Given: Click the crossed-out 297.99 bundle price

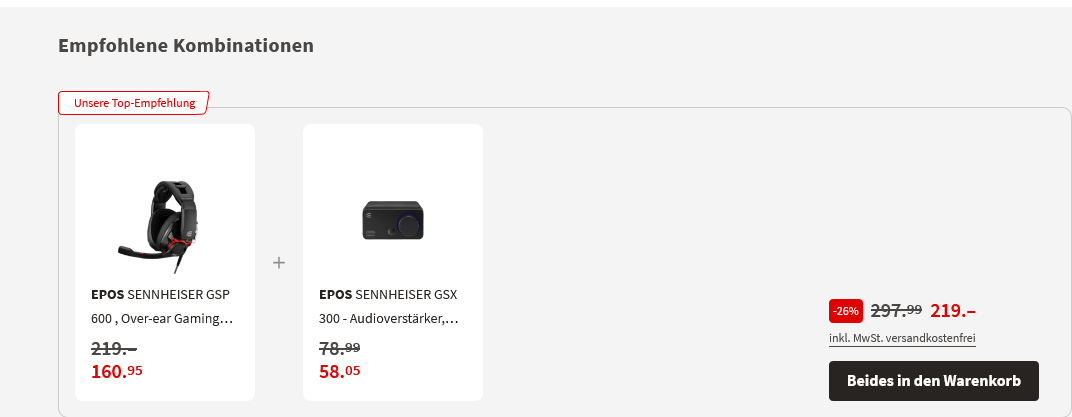Looking at the screenshot, I should click(896, 310).
